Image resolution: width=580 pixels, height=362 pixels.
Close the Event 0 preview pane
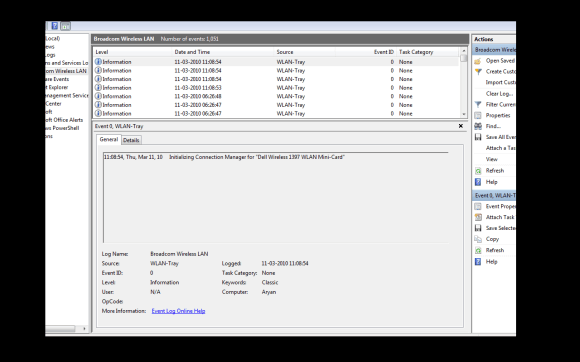click(461, 126)
